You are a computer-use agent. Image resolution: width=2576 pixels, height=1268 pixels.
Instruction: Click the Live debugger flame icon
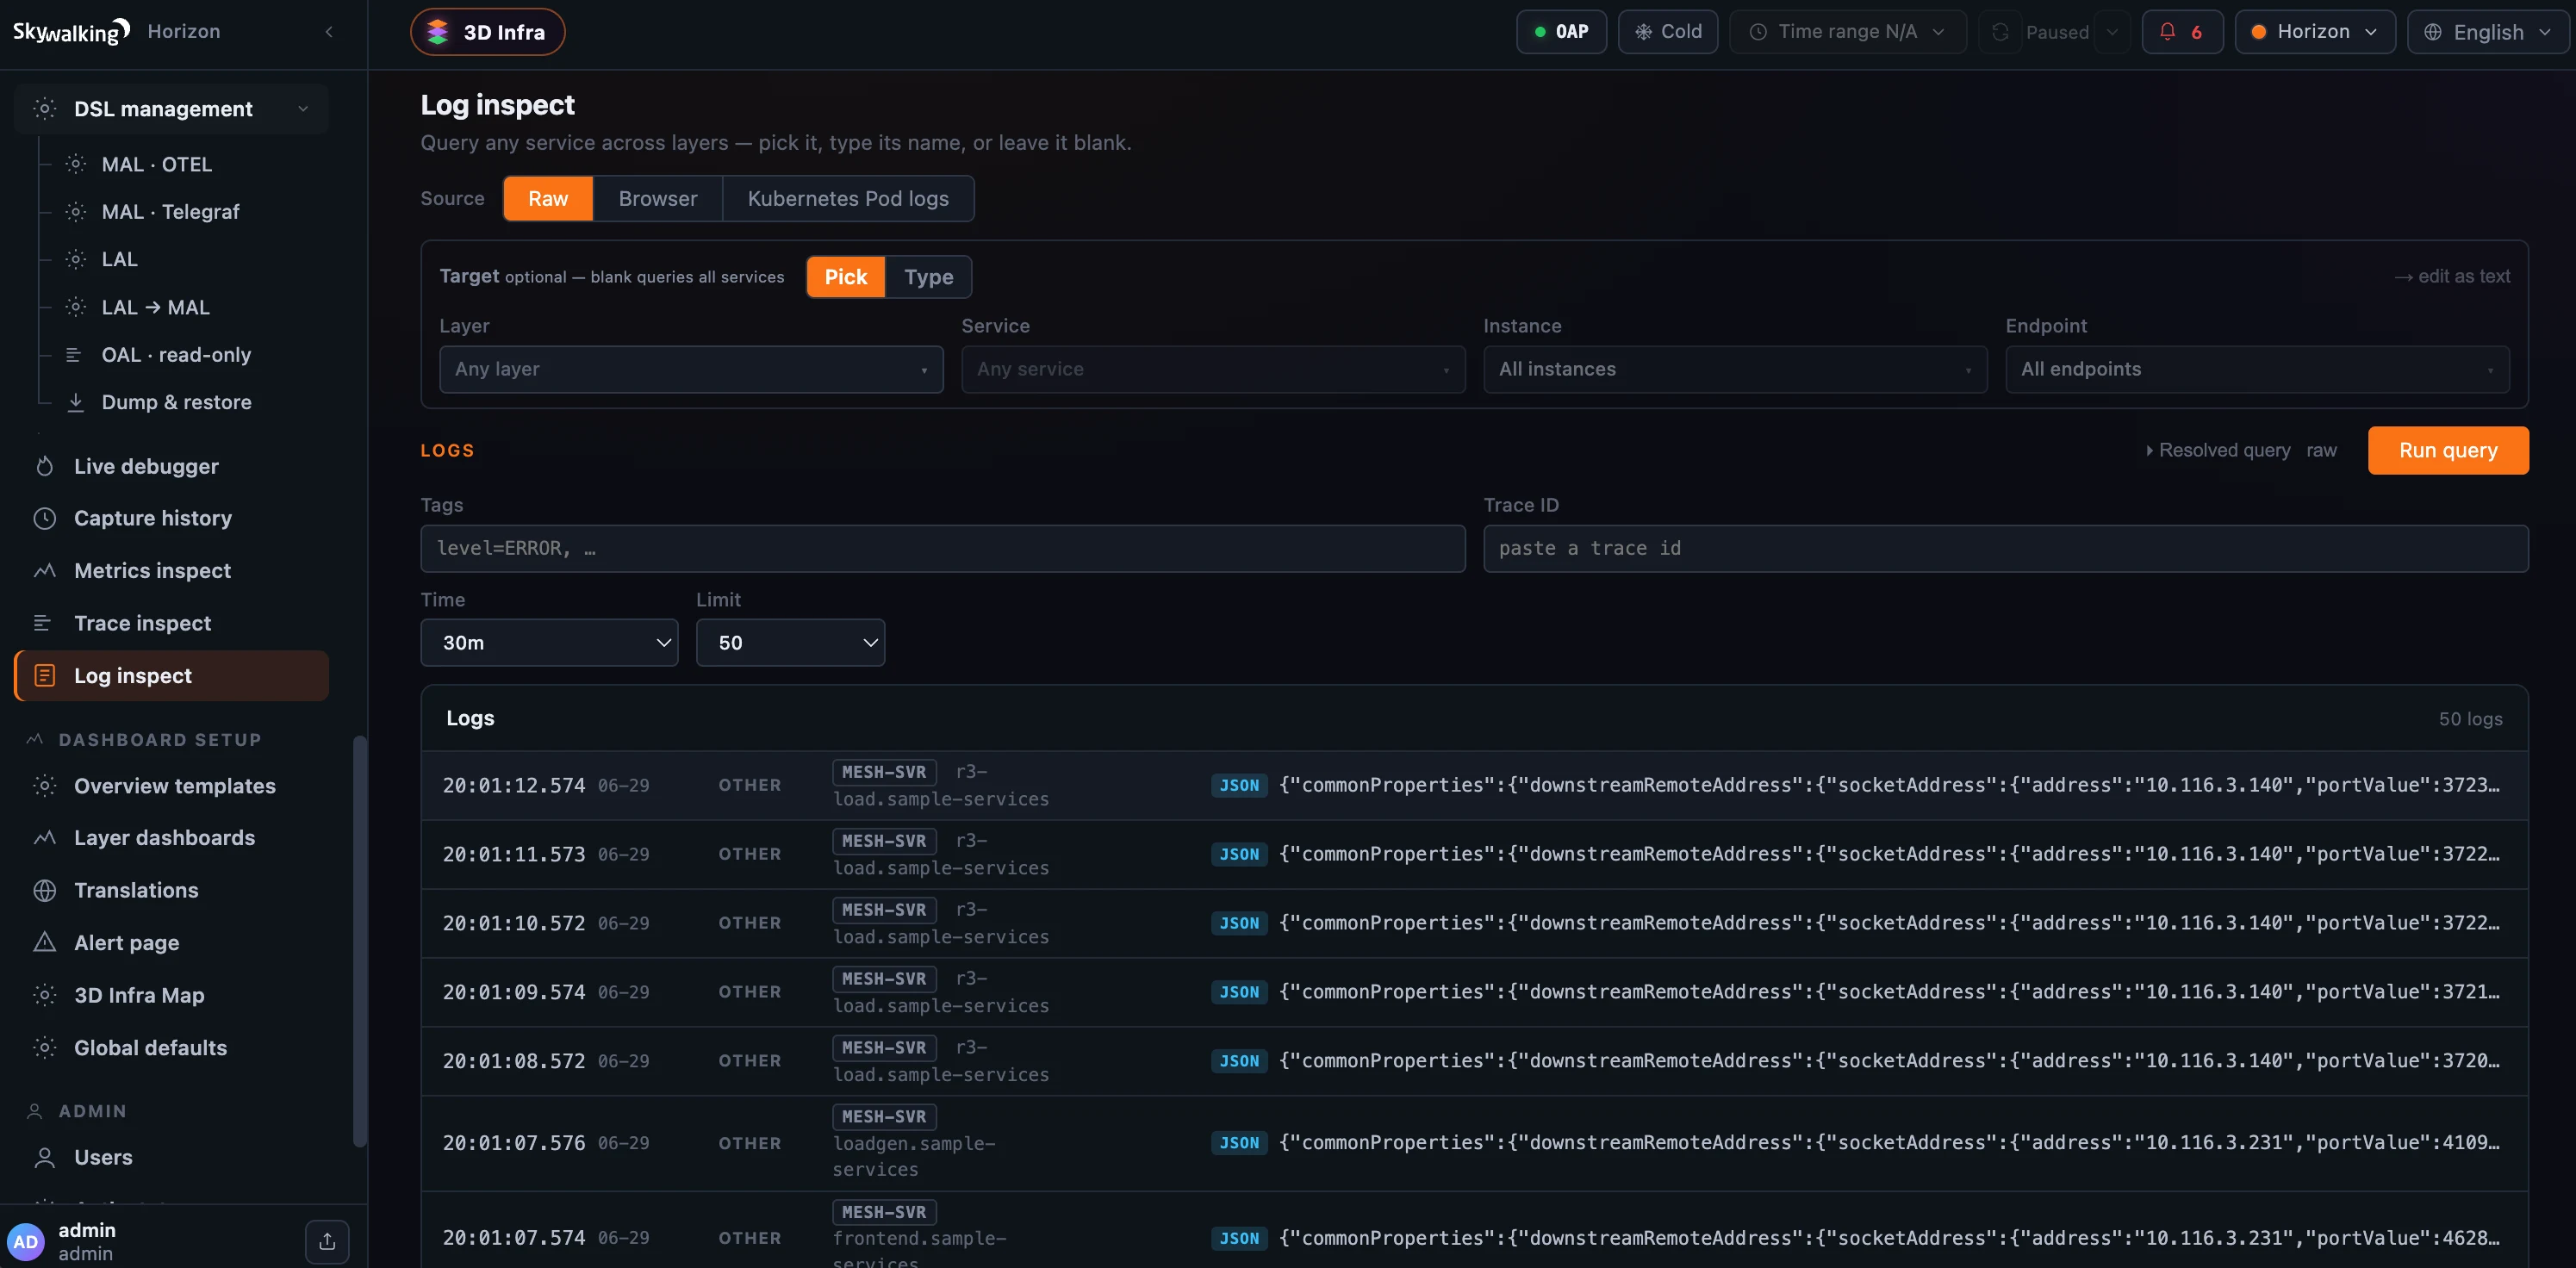pyautogui.click(x=45, y=466)
